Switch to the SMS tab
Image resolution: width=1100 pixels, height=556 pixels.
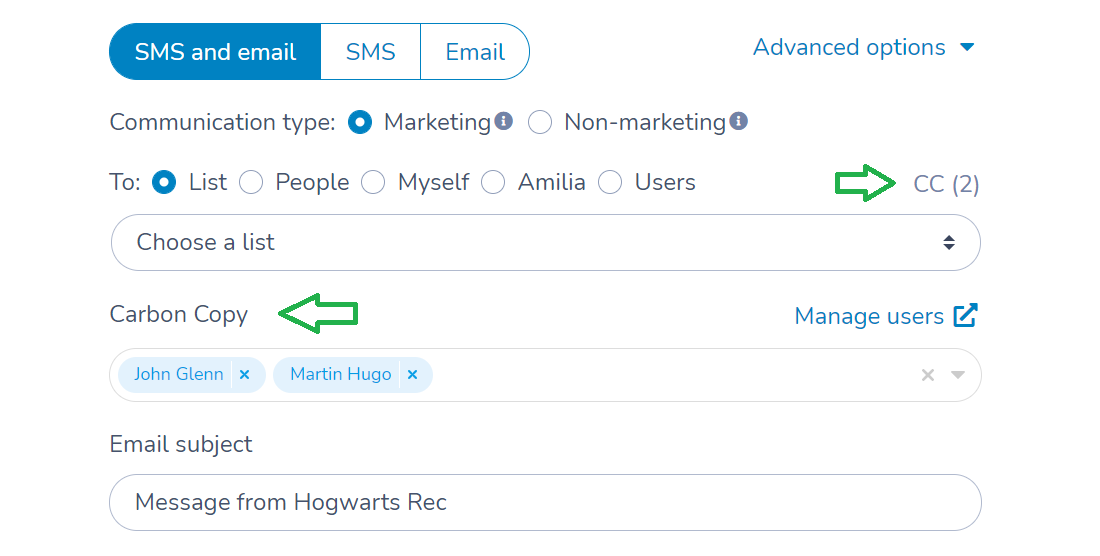click(370, 52)
